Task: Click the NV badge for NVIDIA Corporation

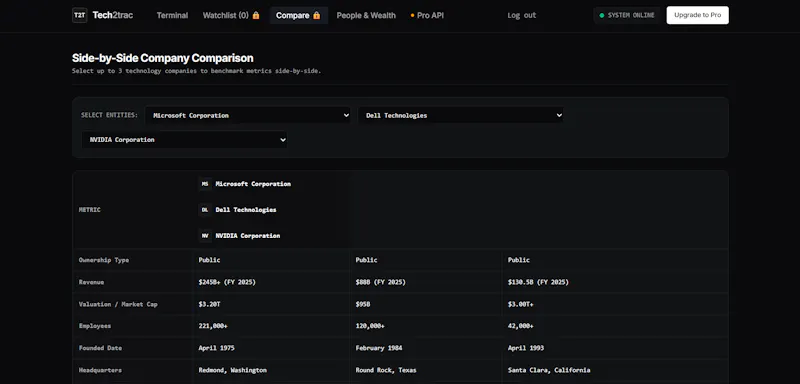Action: tap(205, 236)
